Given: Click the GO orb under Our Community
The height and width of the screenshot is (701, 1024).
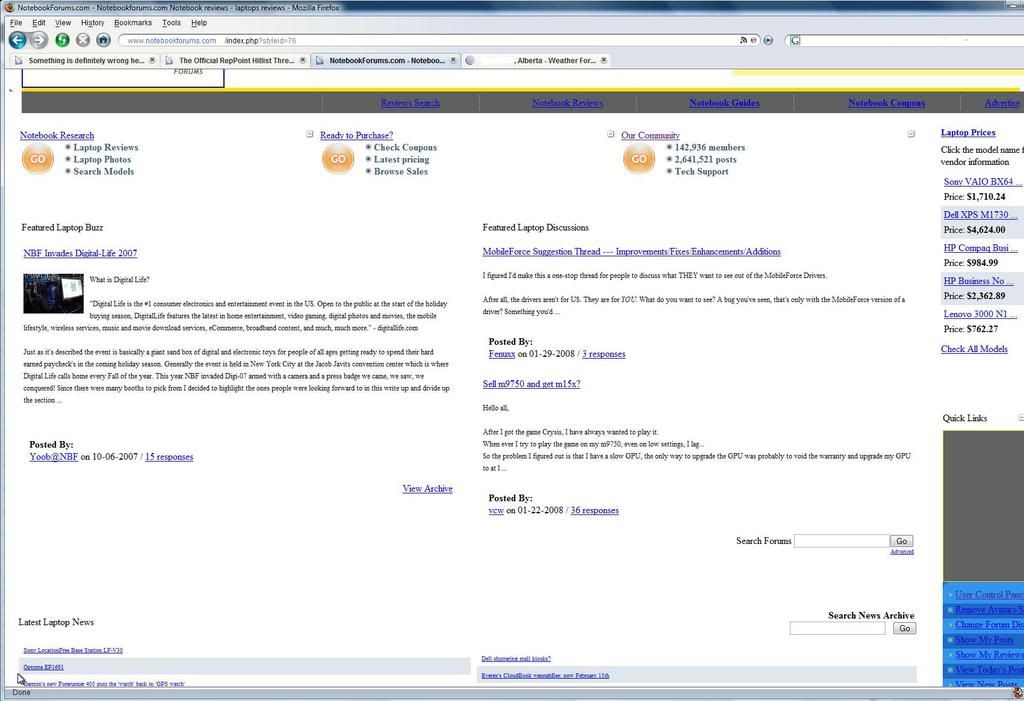Looking at the screenshot, I should [x=639, y=159].
